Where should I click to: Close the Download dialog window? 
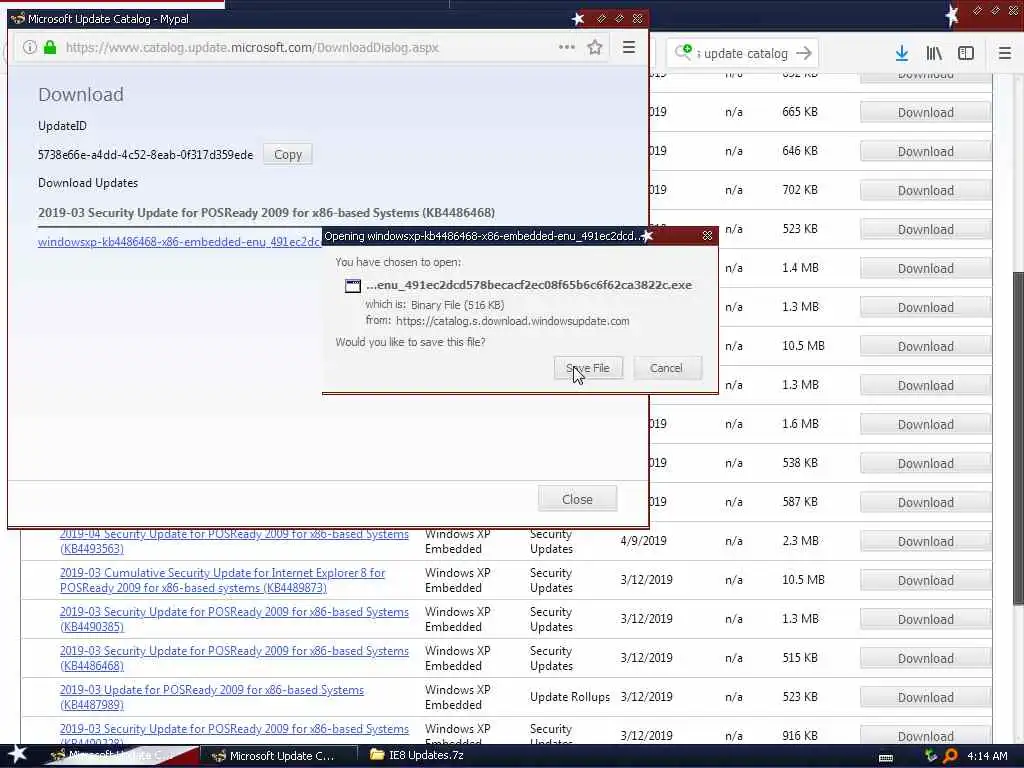(577, 499)
